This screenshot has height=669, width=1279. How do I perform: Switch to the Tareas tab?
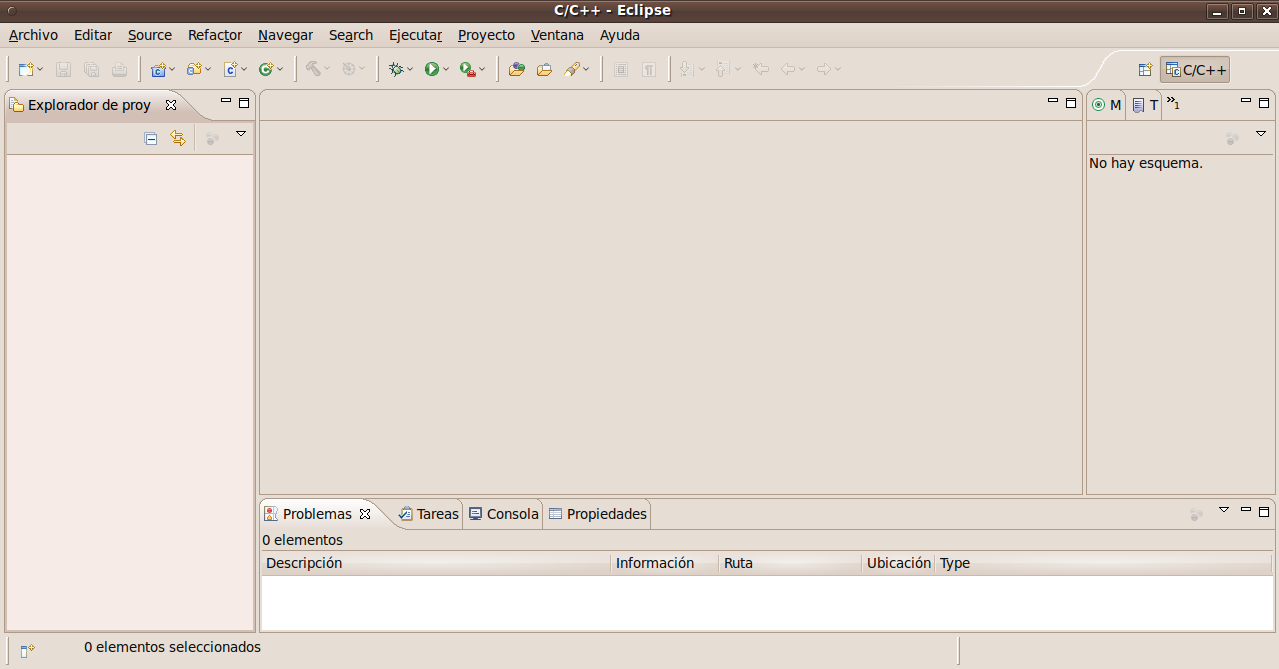coord(428,514)
